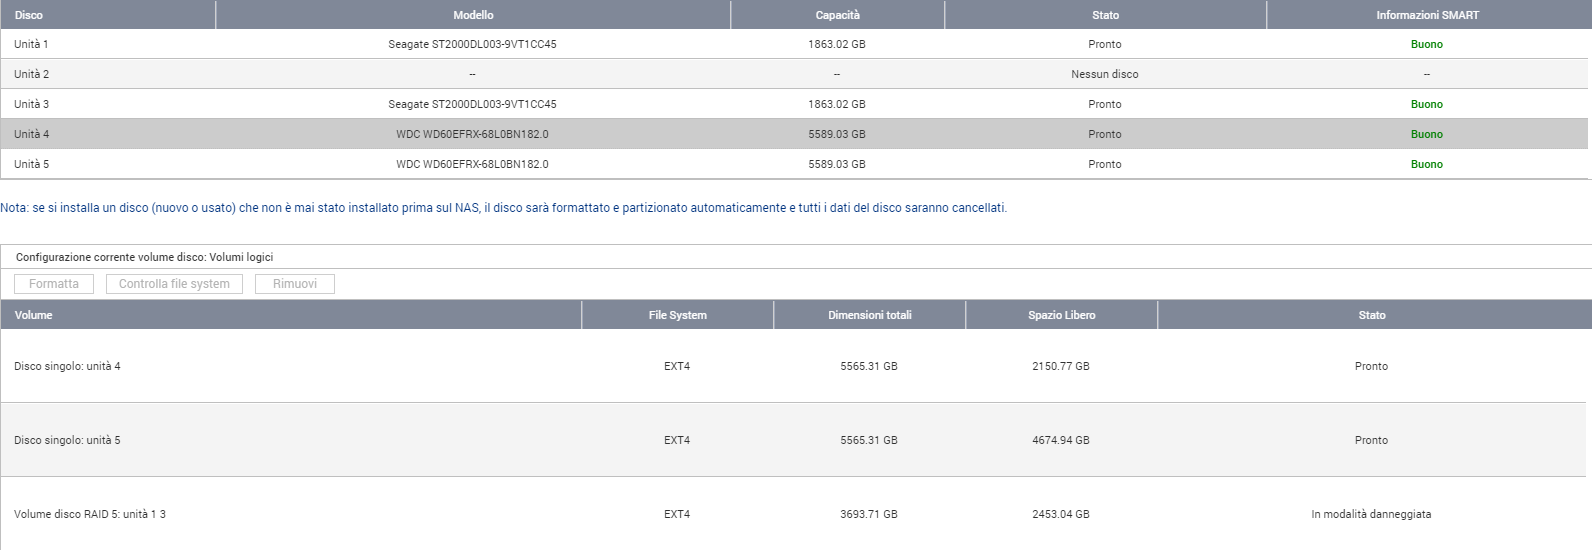Select the RAID 5 volume unità 1 3

click(90, 514)
